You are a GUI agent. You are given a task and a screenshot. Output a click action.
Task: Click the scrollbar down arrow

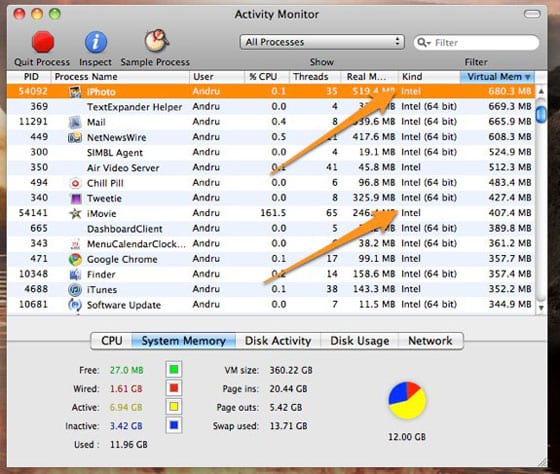click(541, 308)
